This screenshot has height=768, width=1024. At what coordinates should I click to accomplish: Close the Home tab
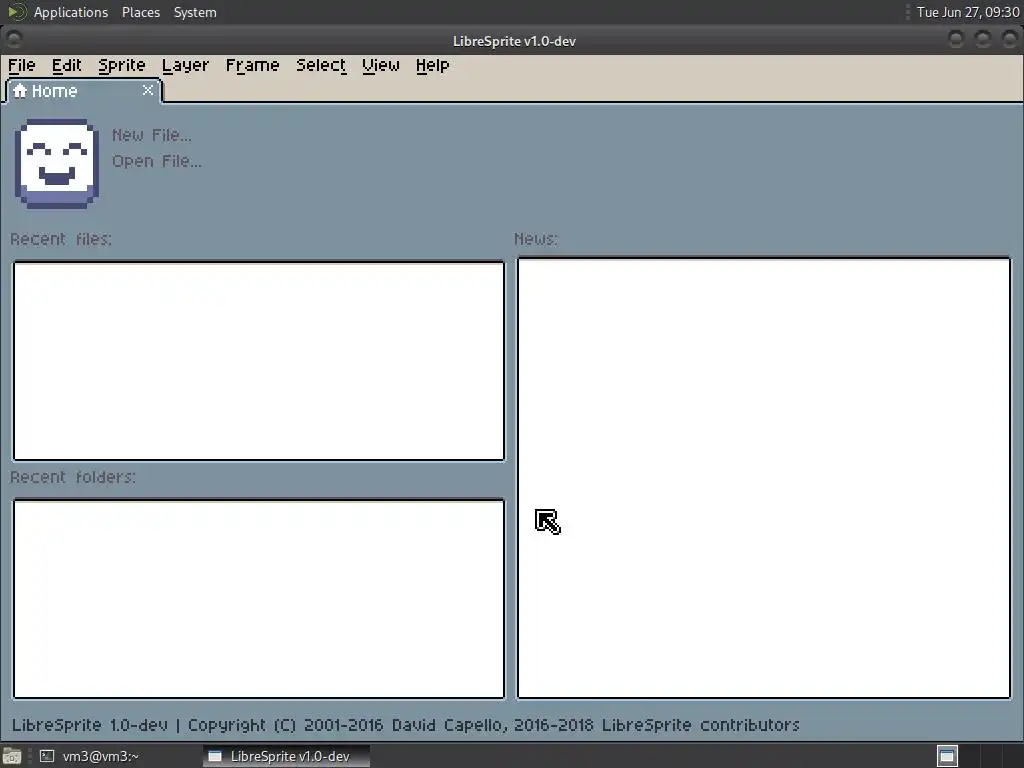148,90
